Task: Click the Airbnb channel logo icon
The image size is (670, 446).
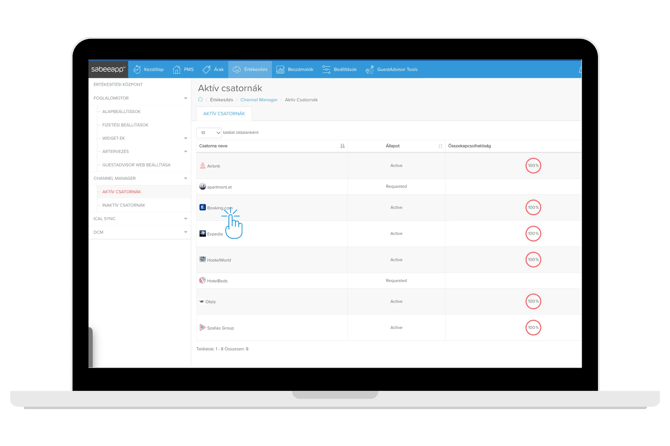Action: click(202, 165)
